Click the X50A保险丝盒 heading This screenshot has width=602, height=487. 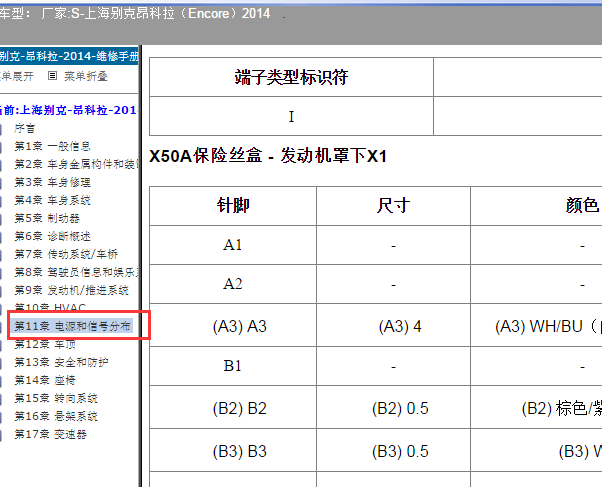pyautogui.click(x=268, y=156)
